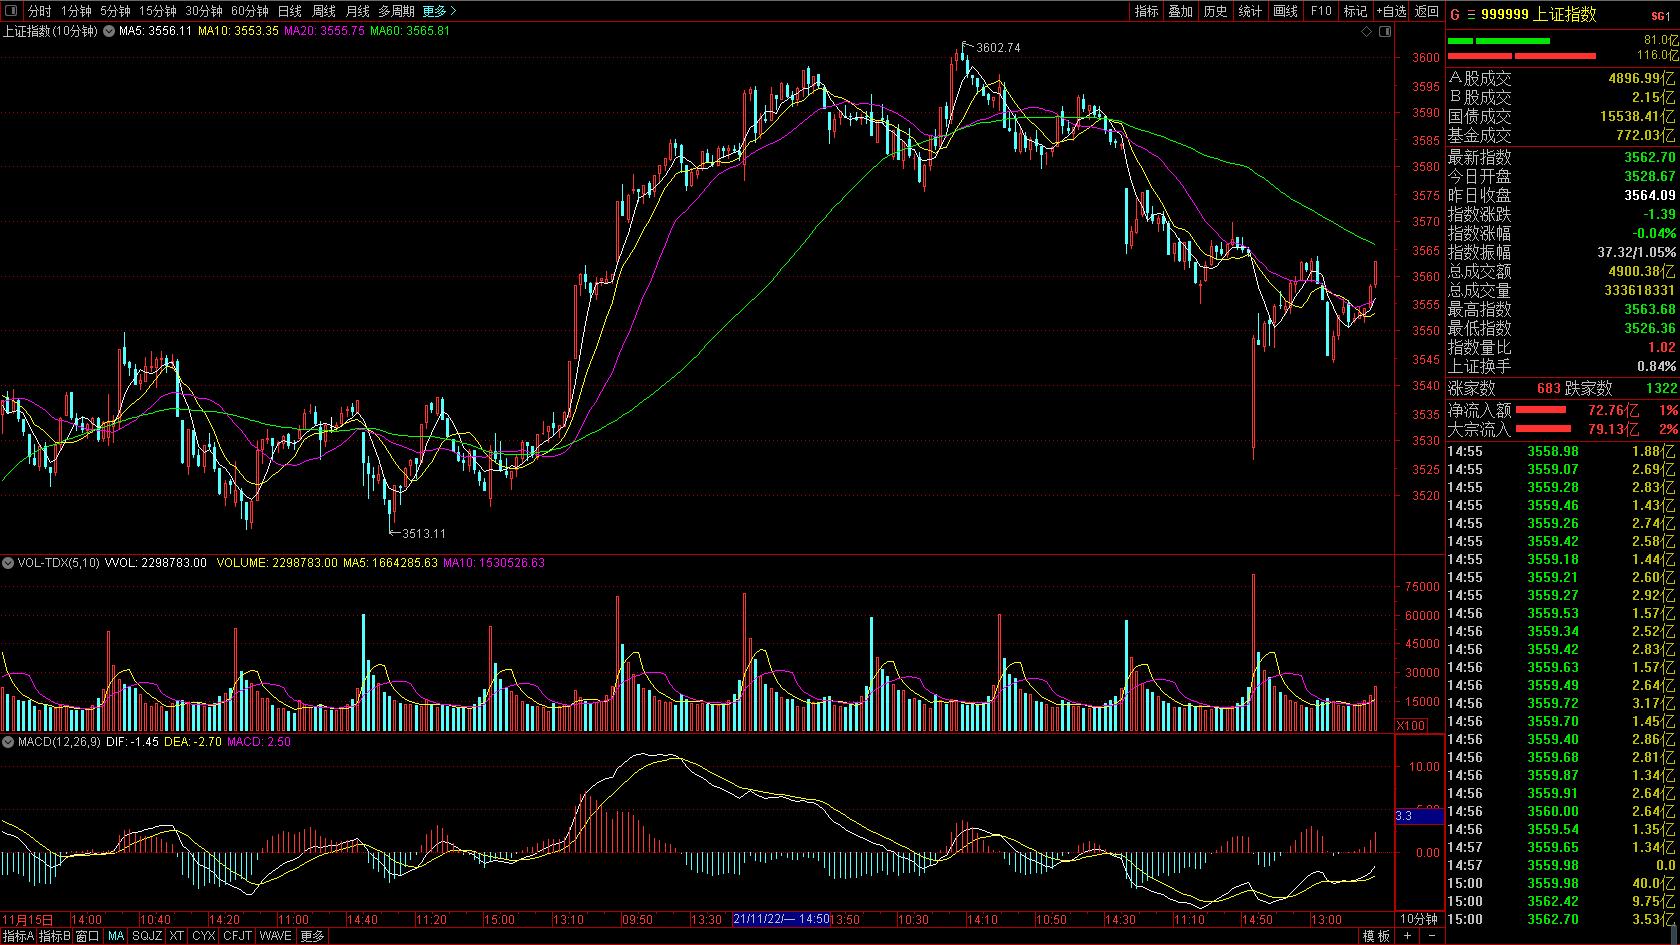Select the 60分钟 period tab
Screen dimensions: 1680x945
250,11
